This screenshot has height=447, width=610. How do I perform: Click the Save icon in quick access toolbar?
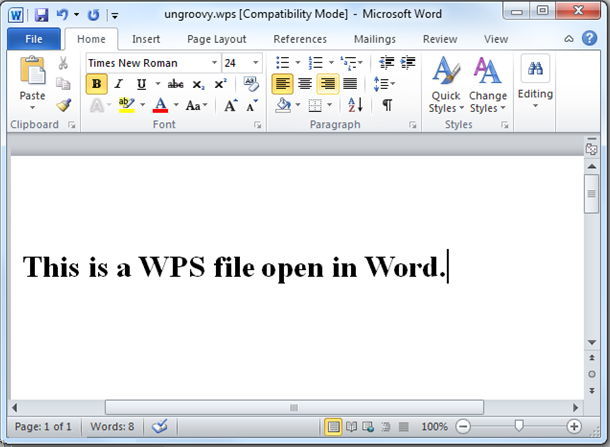pyautogui.click(x=41, y=15)
